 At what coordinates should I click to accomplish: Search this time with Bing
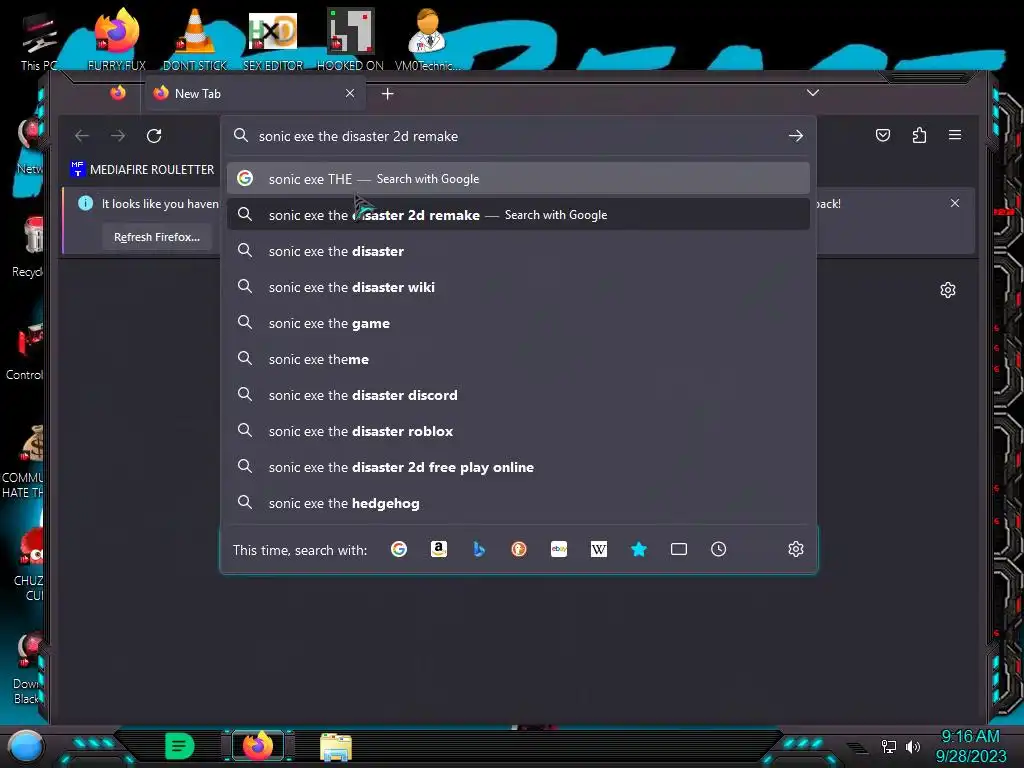pos(479,549)
